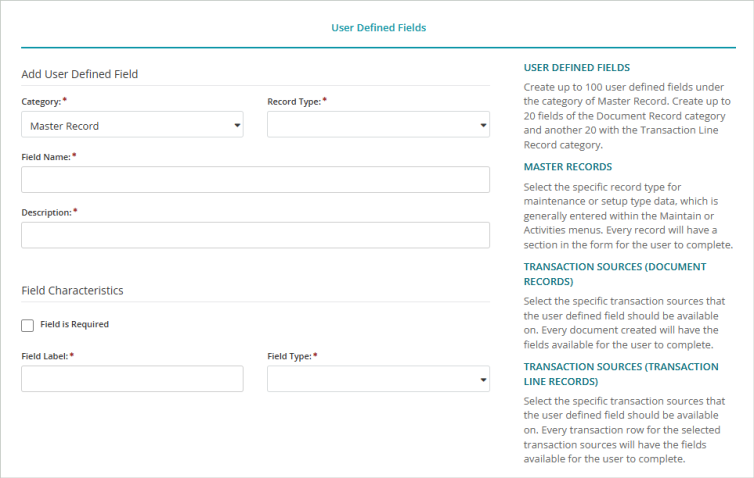Click the 'Field is Required' label text
The height and width of the screenshot is (478, 754).
pos(75,325)
